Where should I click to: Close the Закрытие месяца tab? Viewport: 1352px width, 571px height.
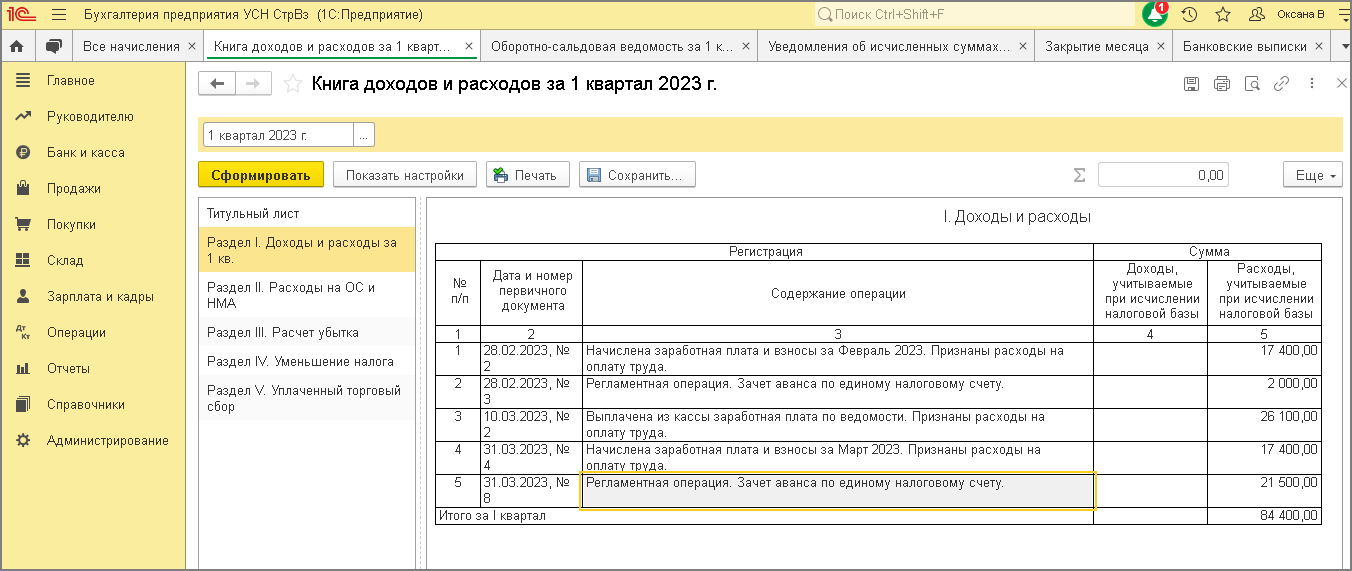tap(1160, 46)
